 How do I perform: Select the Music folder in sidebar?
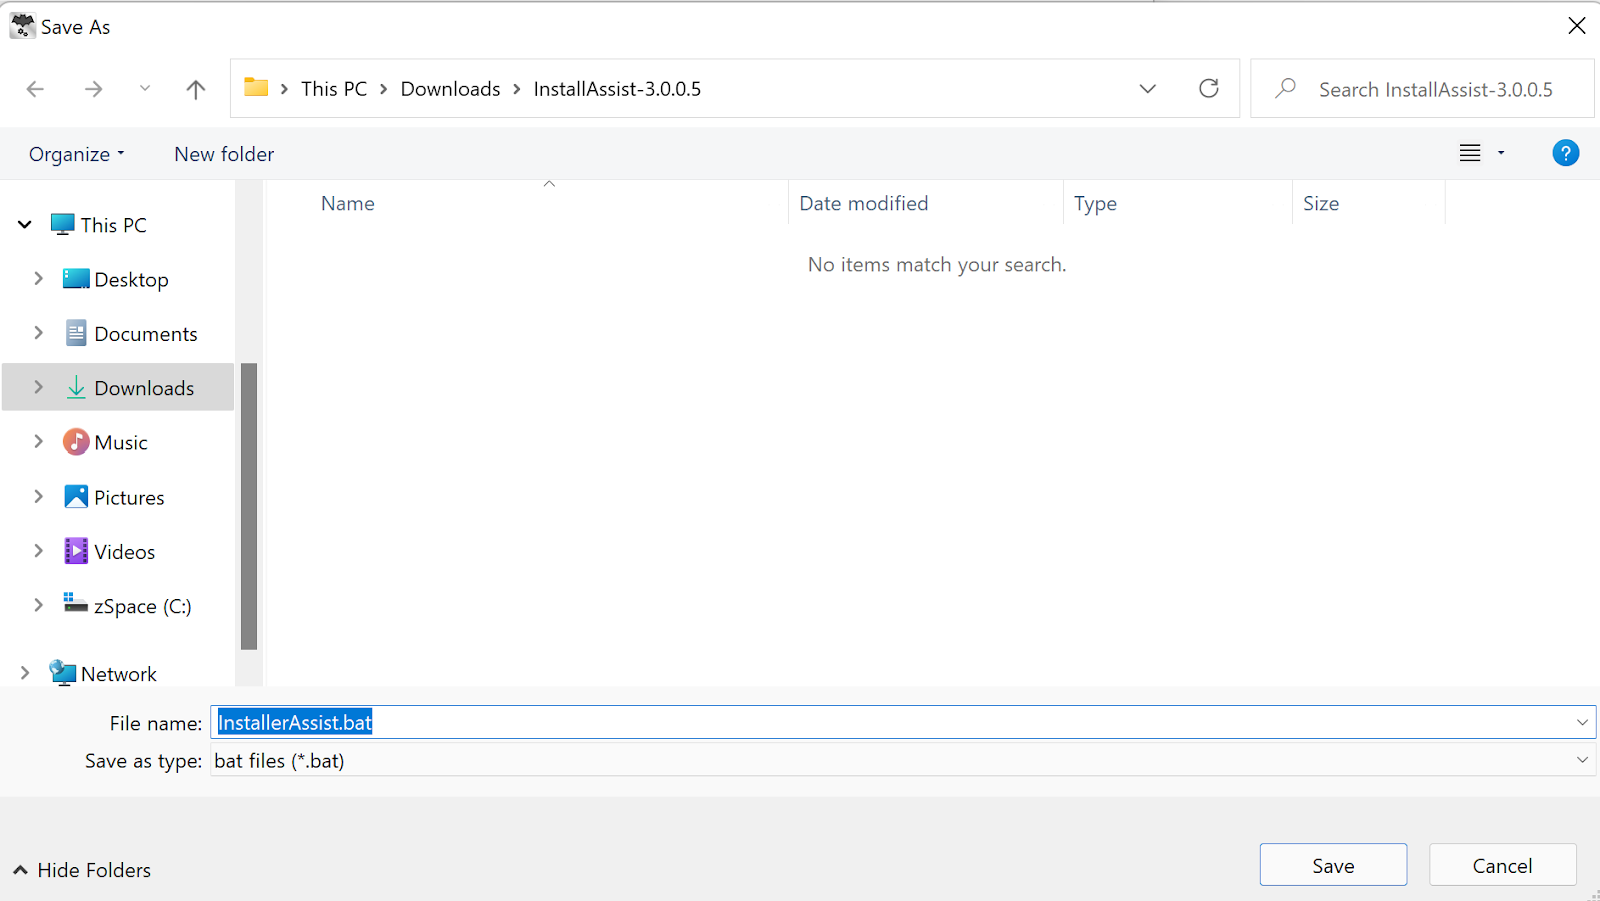coord(121,441)
